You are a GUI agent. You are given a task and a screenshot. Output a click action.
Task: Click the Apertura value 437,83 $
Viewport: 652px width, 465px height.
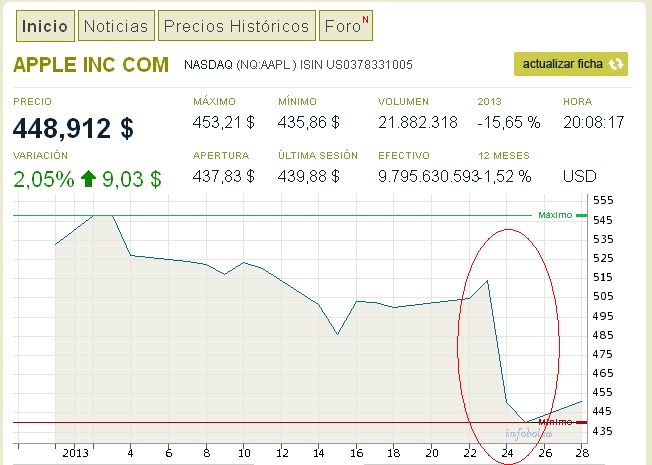(224, 176)
